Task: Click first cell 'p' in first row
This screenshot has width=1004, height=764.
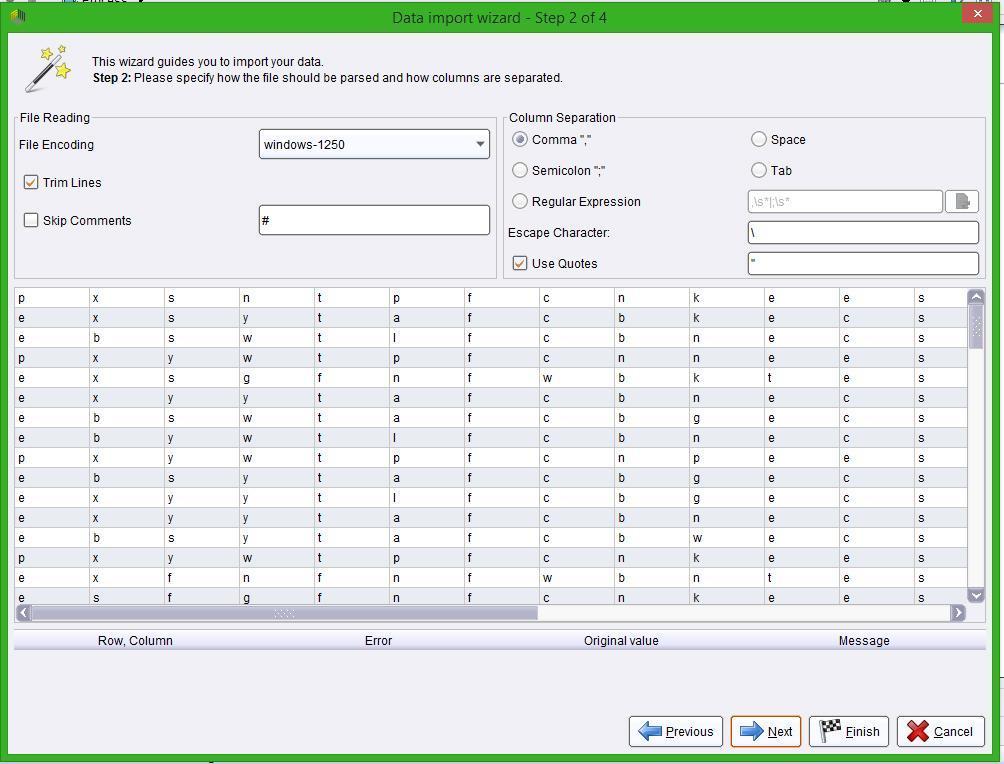Action: 52,298
